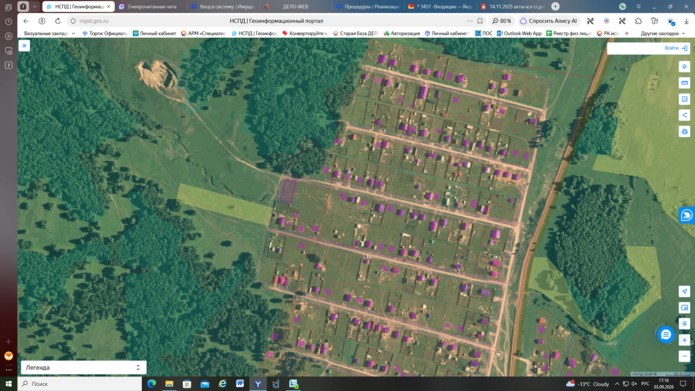Open Microsoft Edge from the taskbar
The height and width of the screenshot is (391, 695).
[152, 384]
